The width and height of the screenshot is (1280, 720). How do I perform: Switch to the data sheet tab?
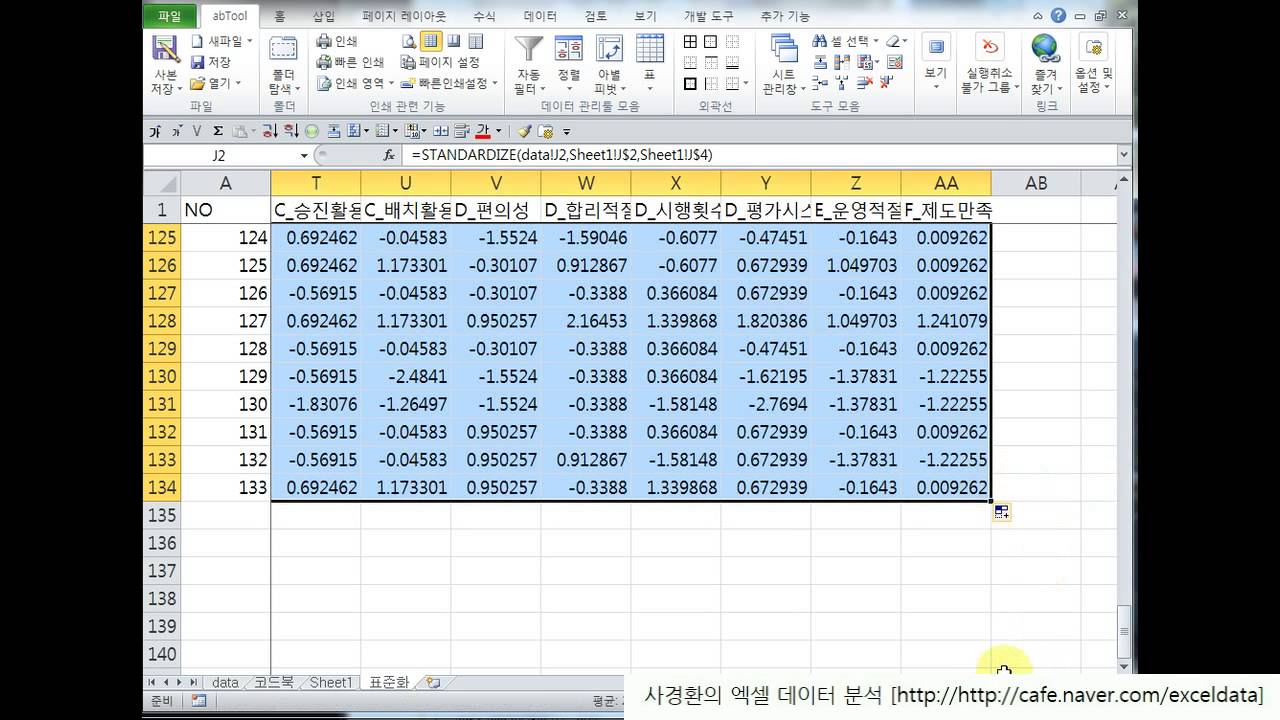coord(225,683)
